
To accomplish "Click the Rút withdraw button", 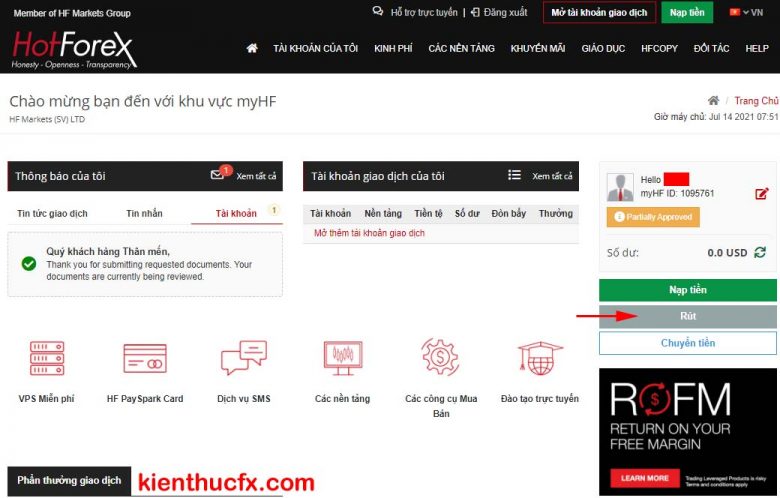I will tap(687, 316).
